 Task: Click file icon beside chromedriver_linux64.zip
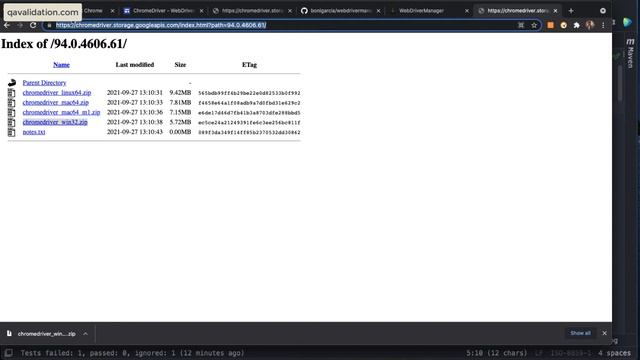click(x=11, y=93)
